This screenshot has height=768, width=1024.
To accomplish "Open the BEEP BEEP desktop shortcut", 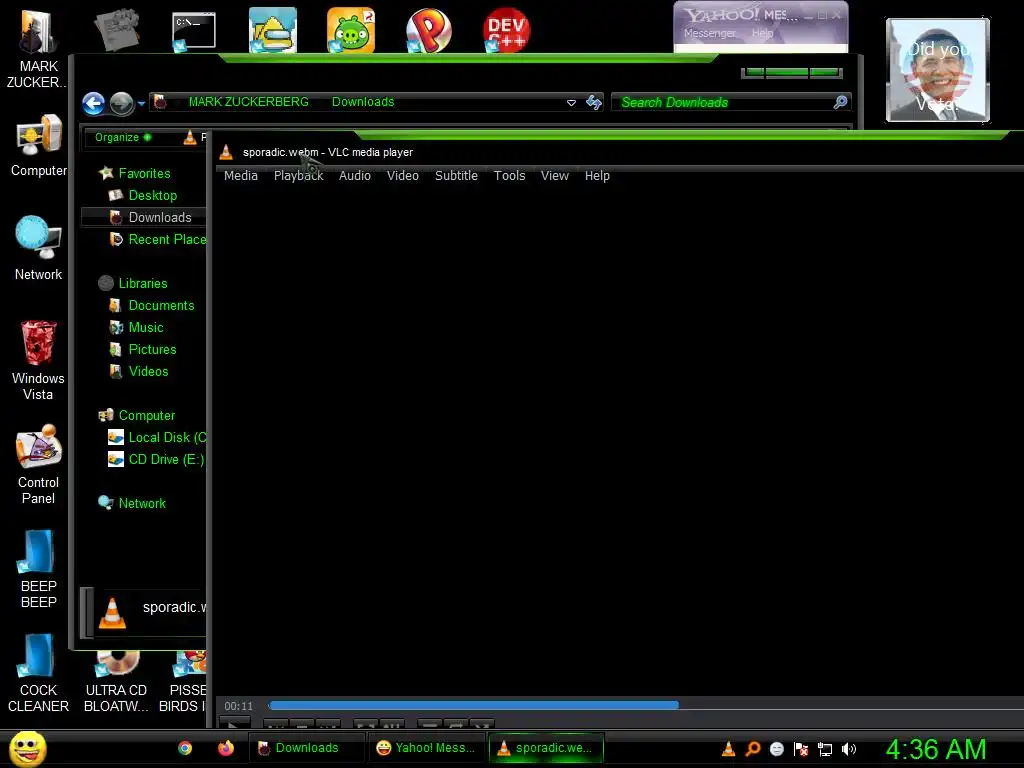I will 38,551.
